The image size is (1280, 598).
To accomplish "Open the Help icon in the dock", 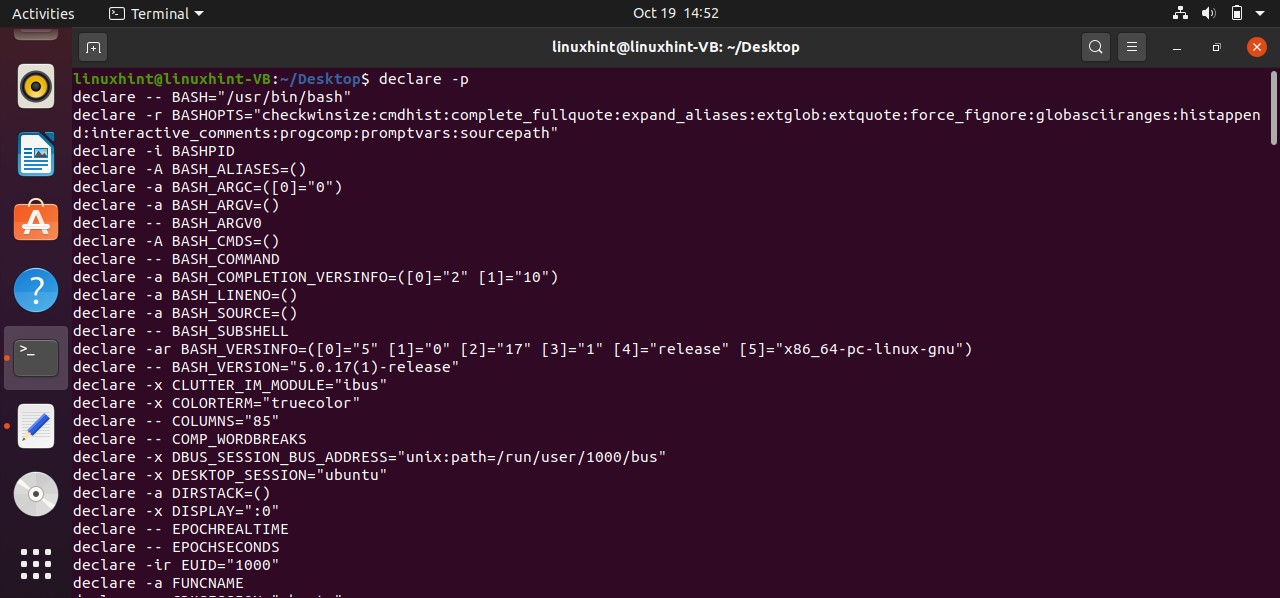I will 36,290.
